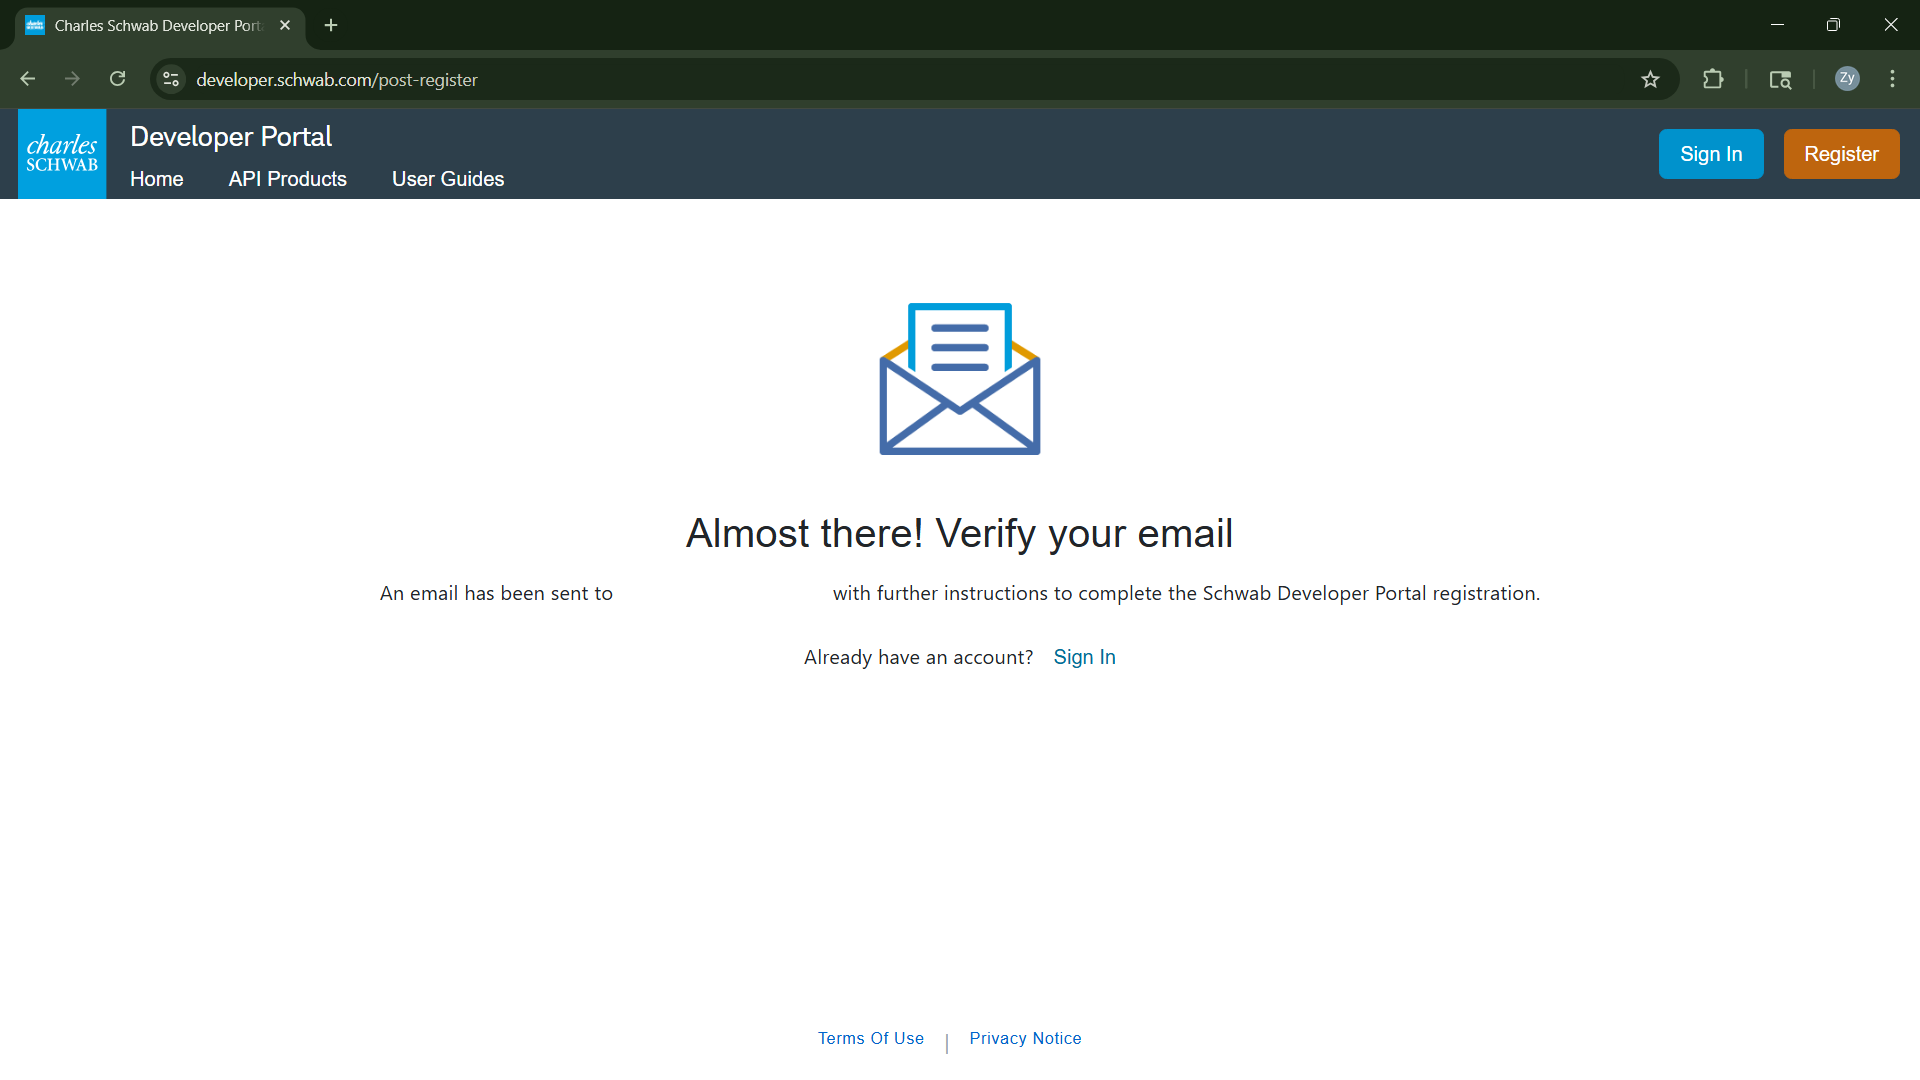Image resolution: width=1920 pixels, height=1080 pixels.
Task: Click the header Sign In button
Action: pos(1711,153)
